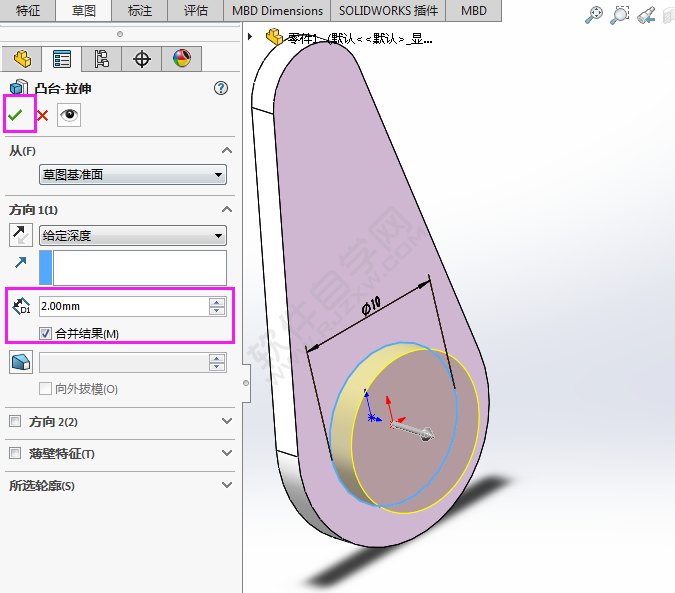
Task: Click the 2.00mm depth input field
Action: coord(124,306)
